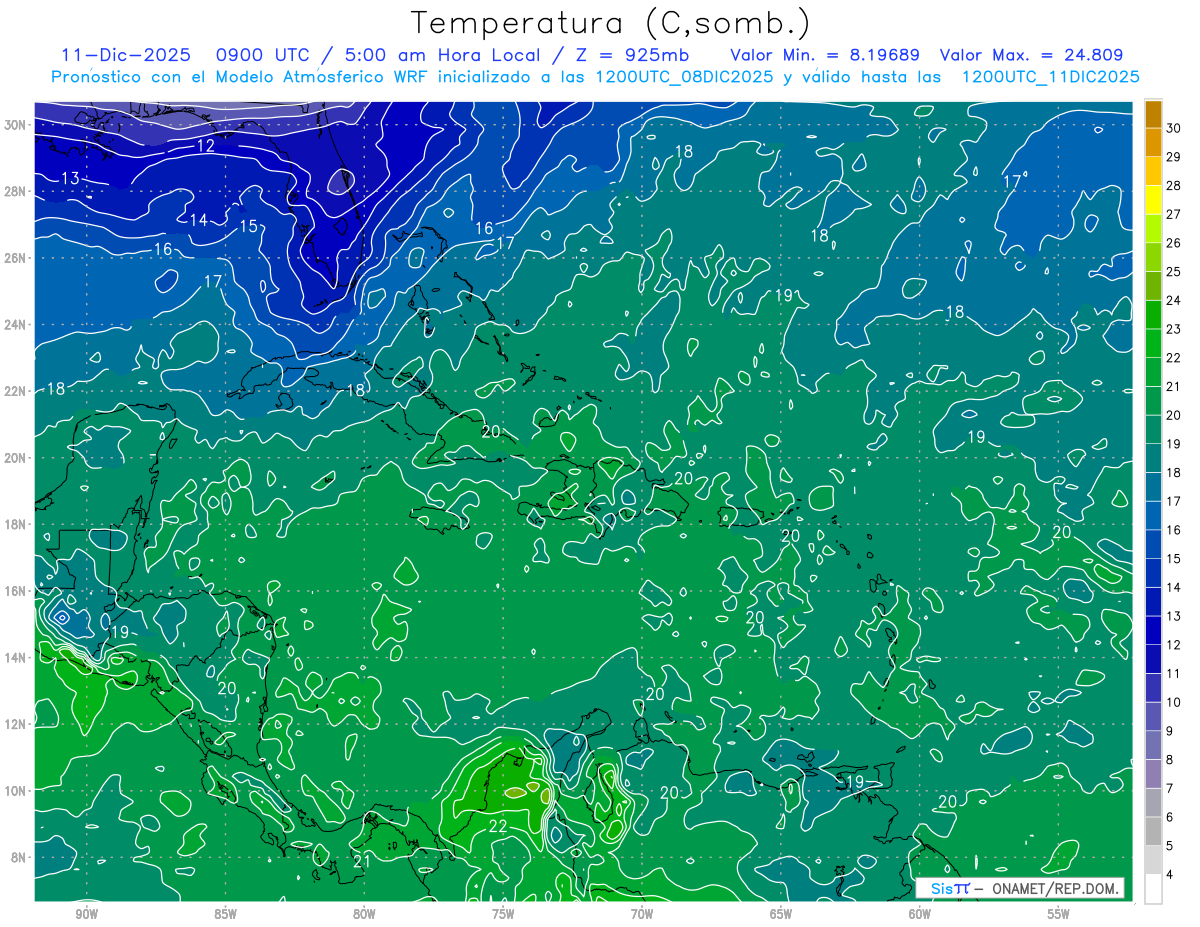Click the validity stamp '1200UTC_11DIC2025'
Image resolution: width=1200 pixels, height=927 pixels.
1050,76
